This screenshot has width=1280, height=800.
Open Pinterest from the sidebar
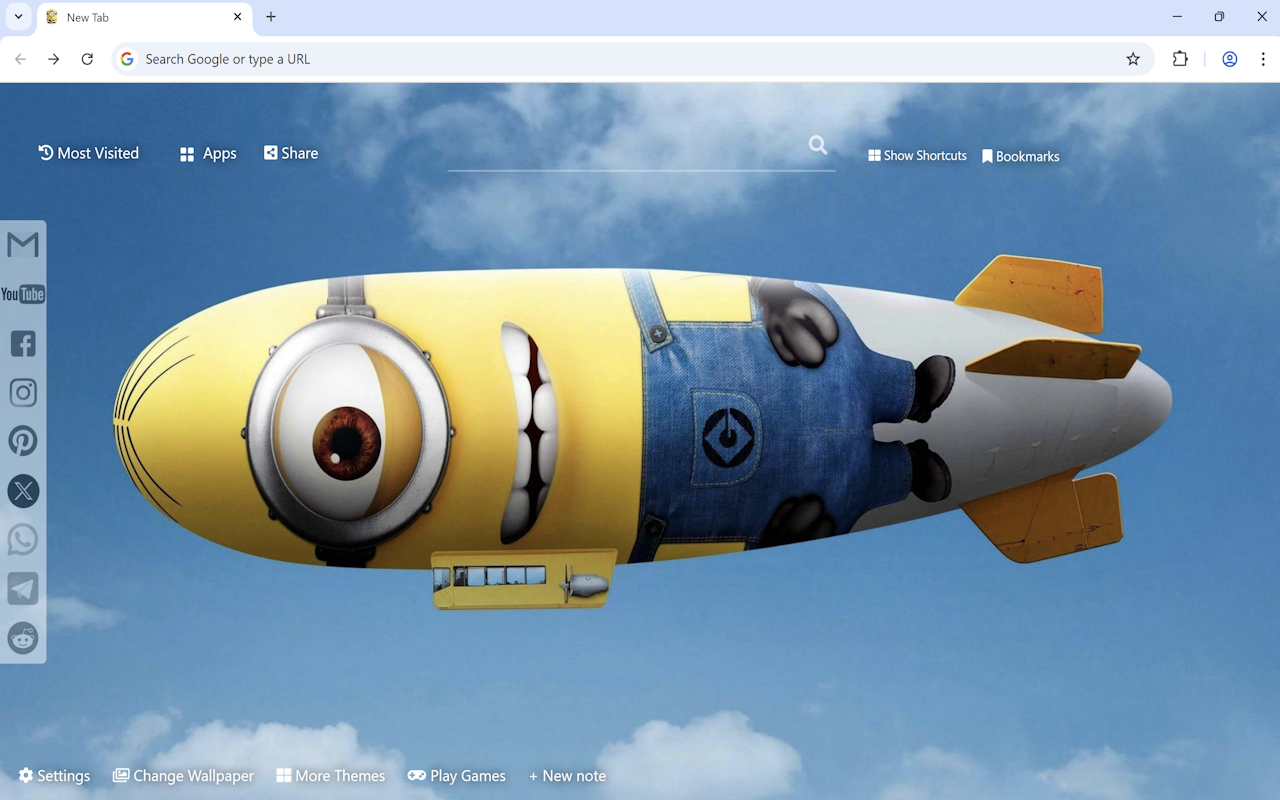click(22, 441)
